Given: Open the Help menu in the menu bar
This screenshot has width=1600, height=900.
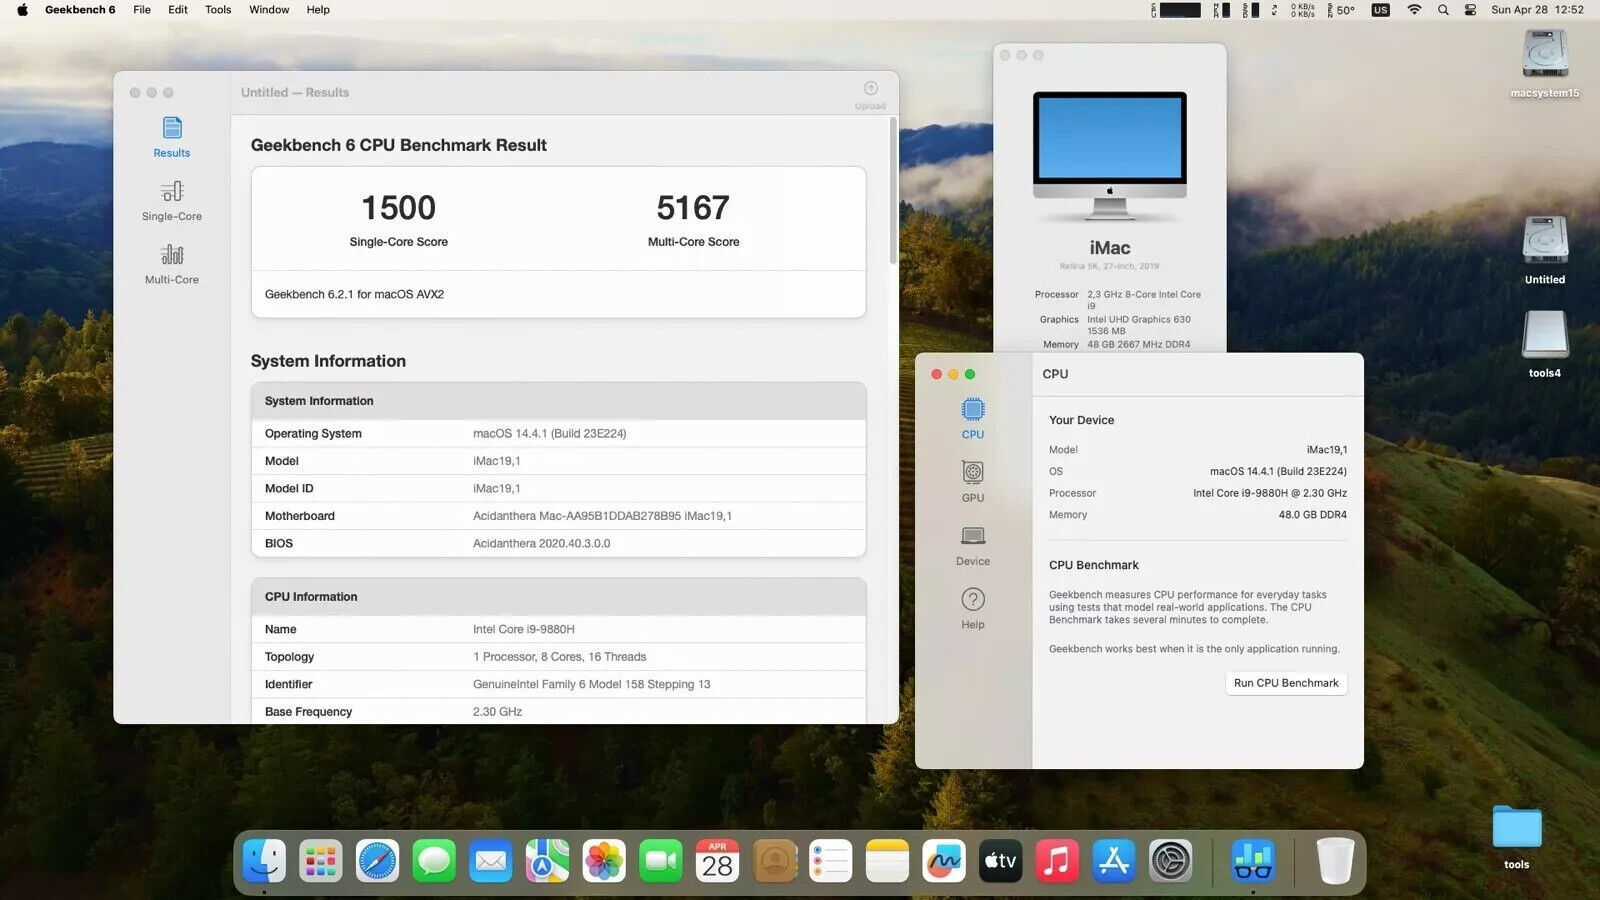Looking at the screenshot, I should click(318, 10).
